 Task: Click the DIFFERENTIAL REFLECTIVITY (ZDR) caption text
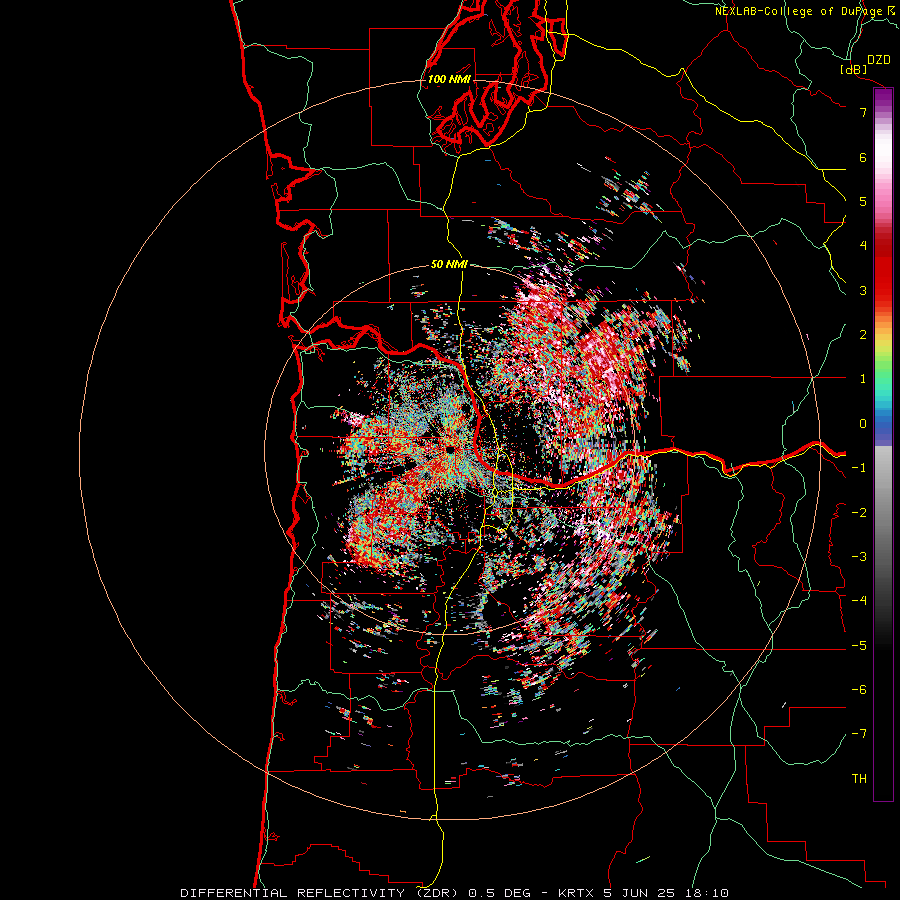(319, 893)
